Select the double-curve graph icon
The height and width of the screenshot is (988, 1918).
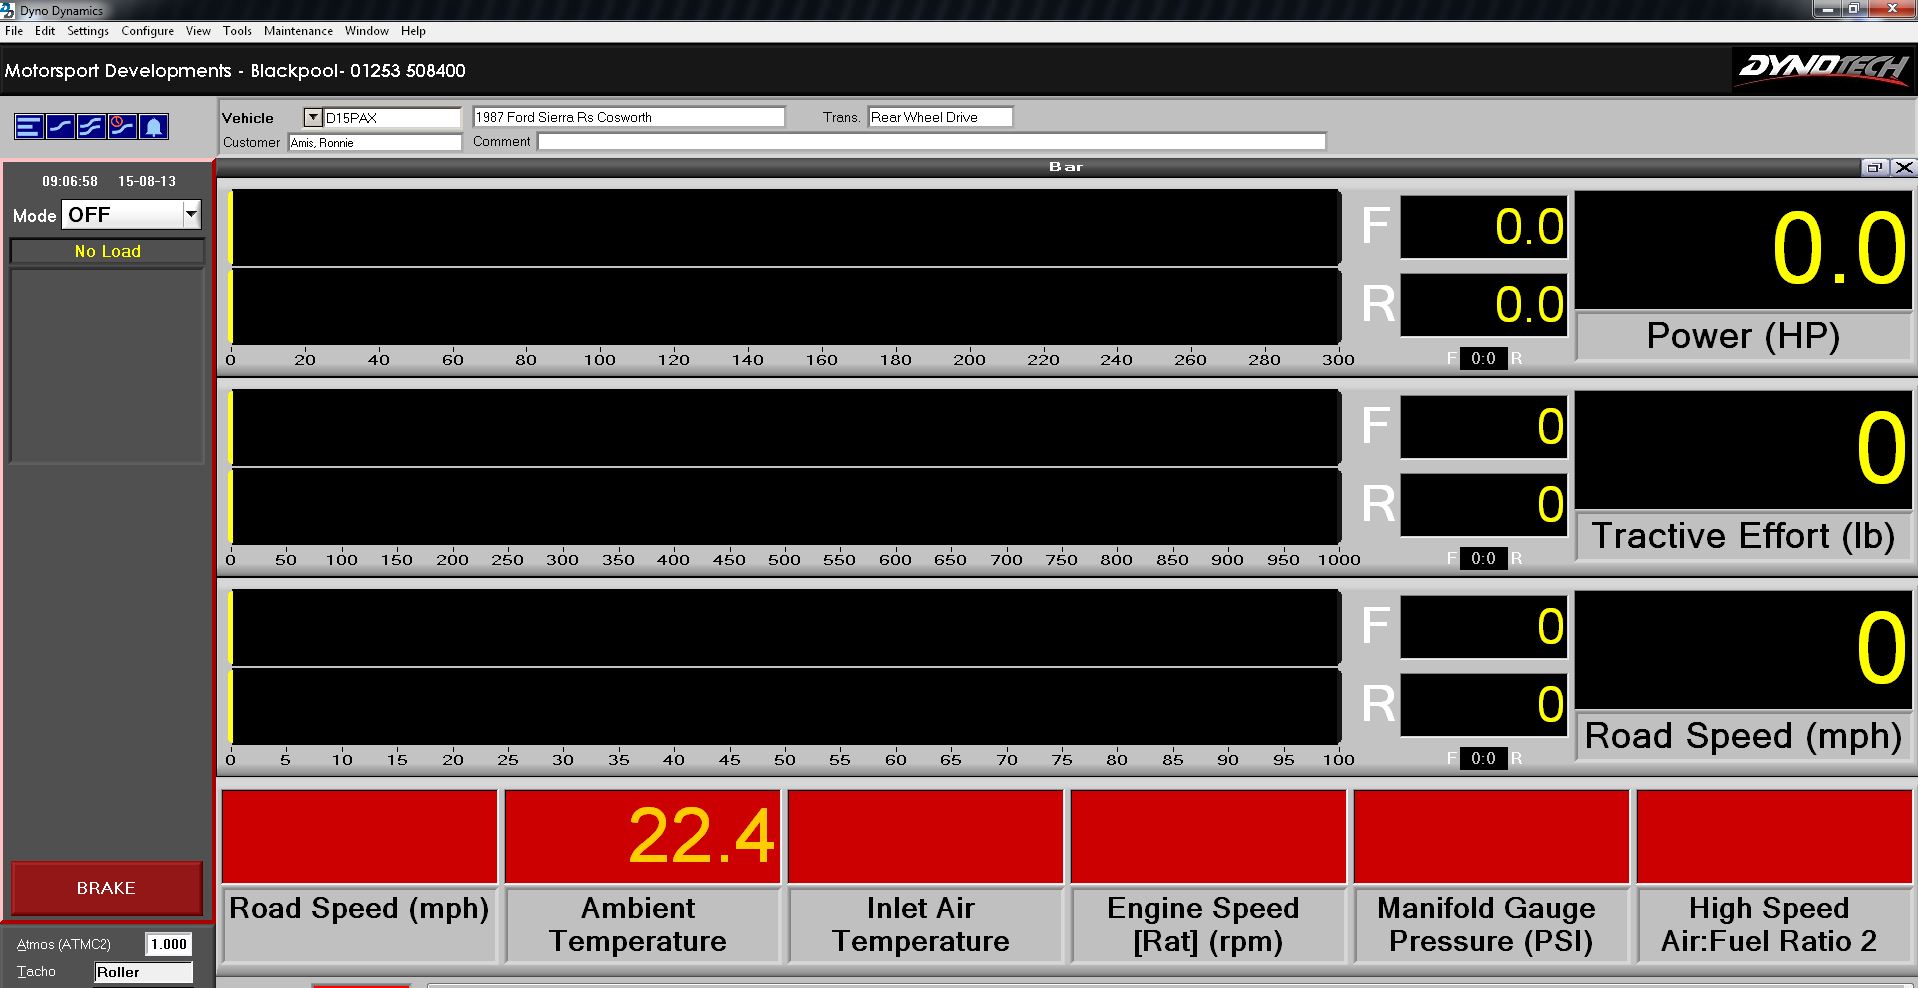(x=91, y=126)
